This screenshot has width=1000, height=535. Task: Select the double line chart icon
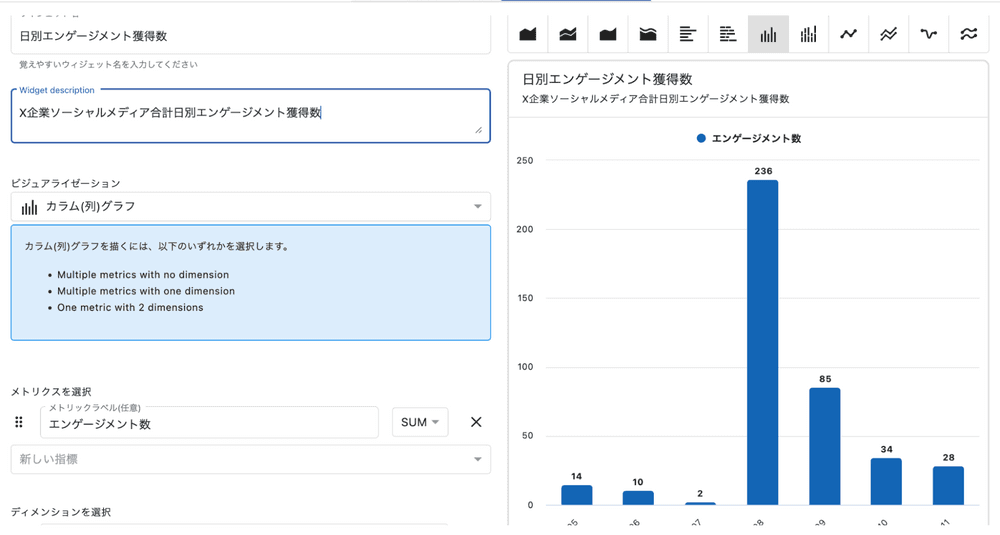(x=888, y=34)
